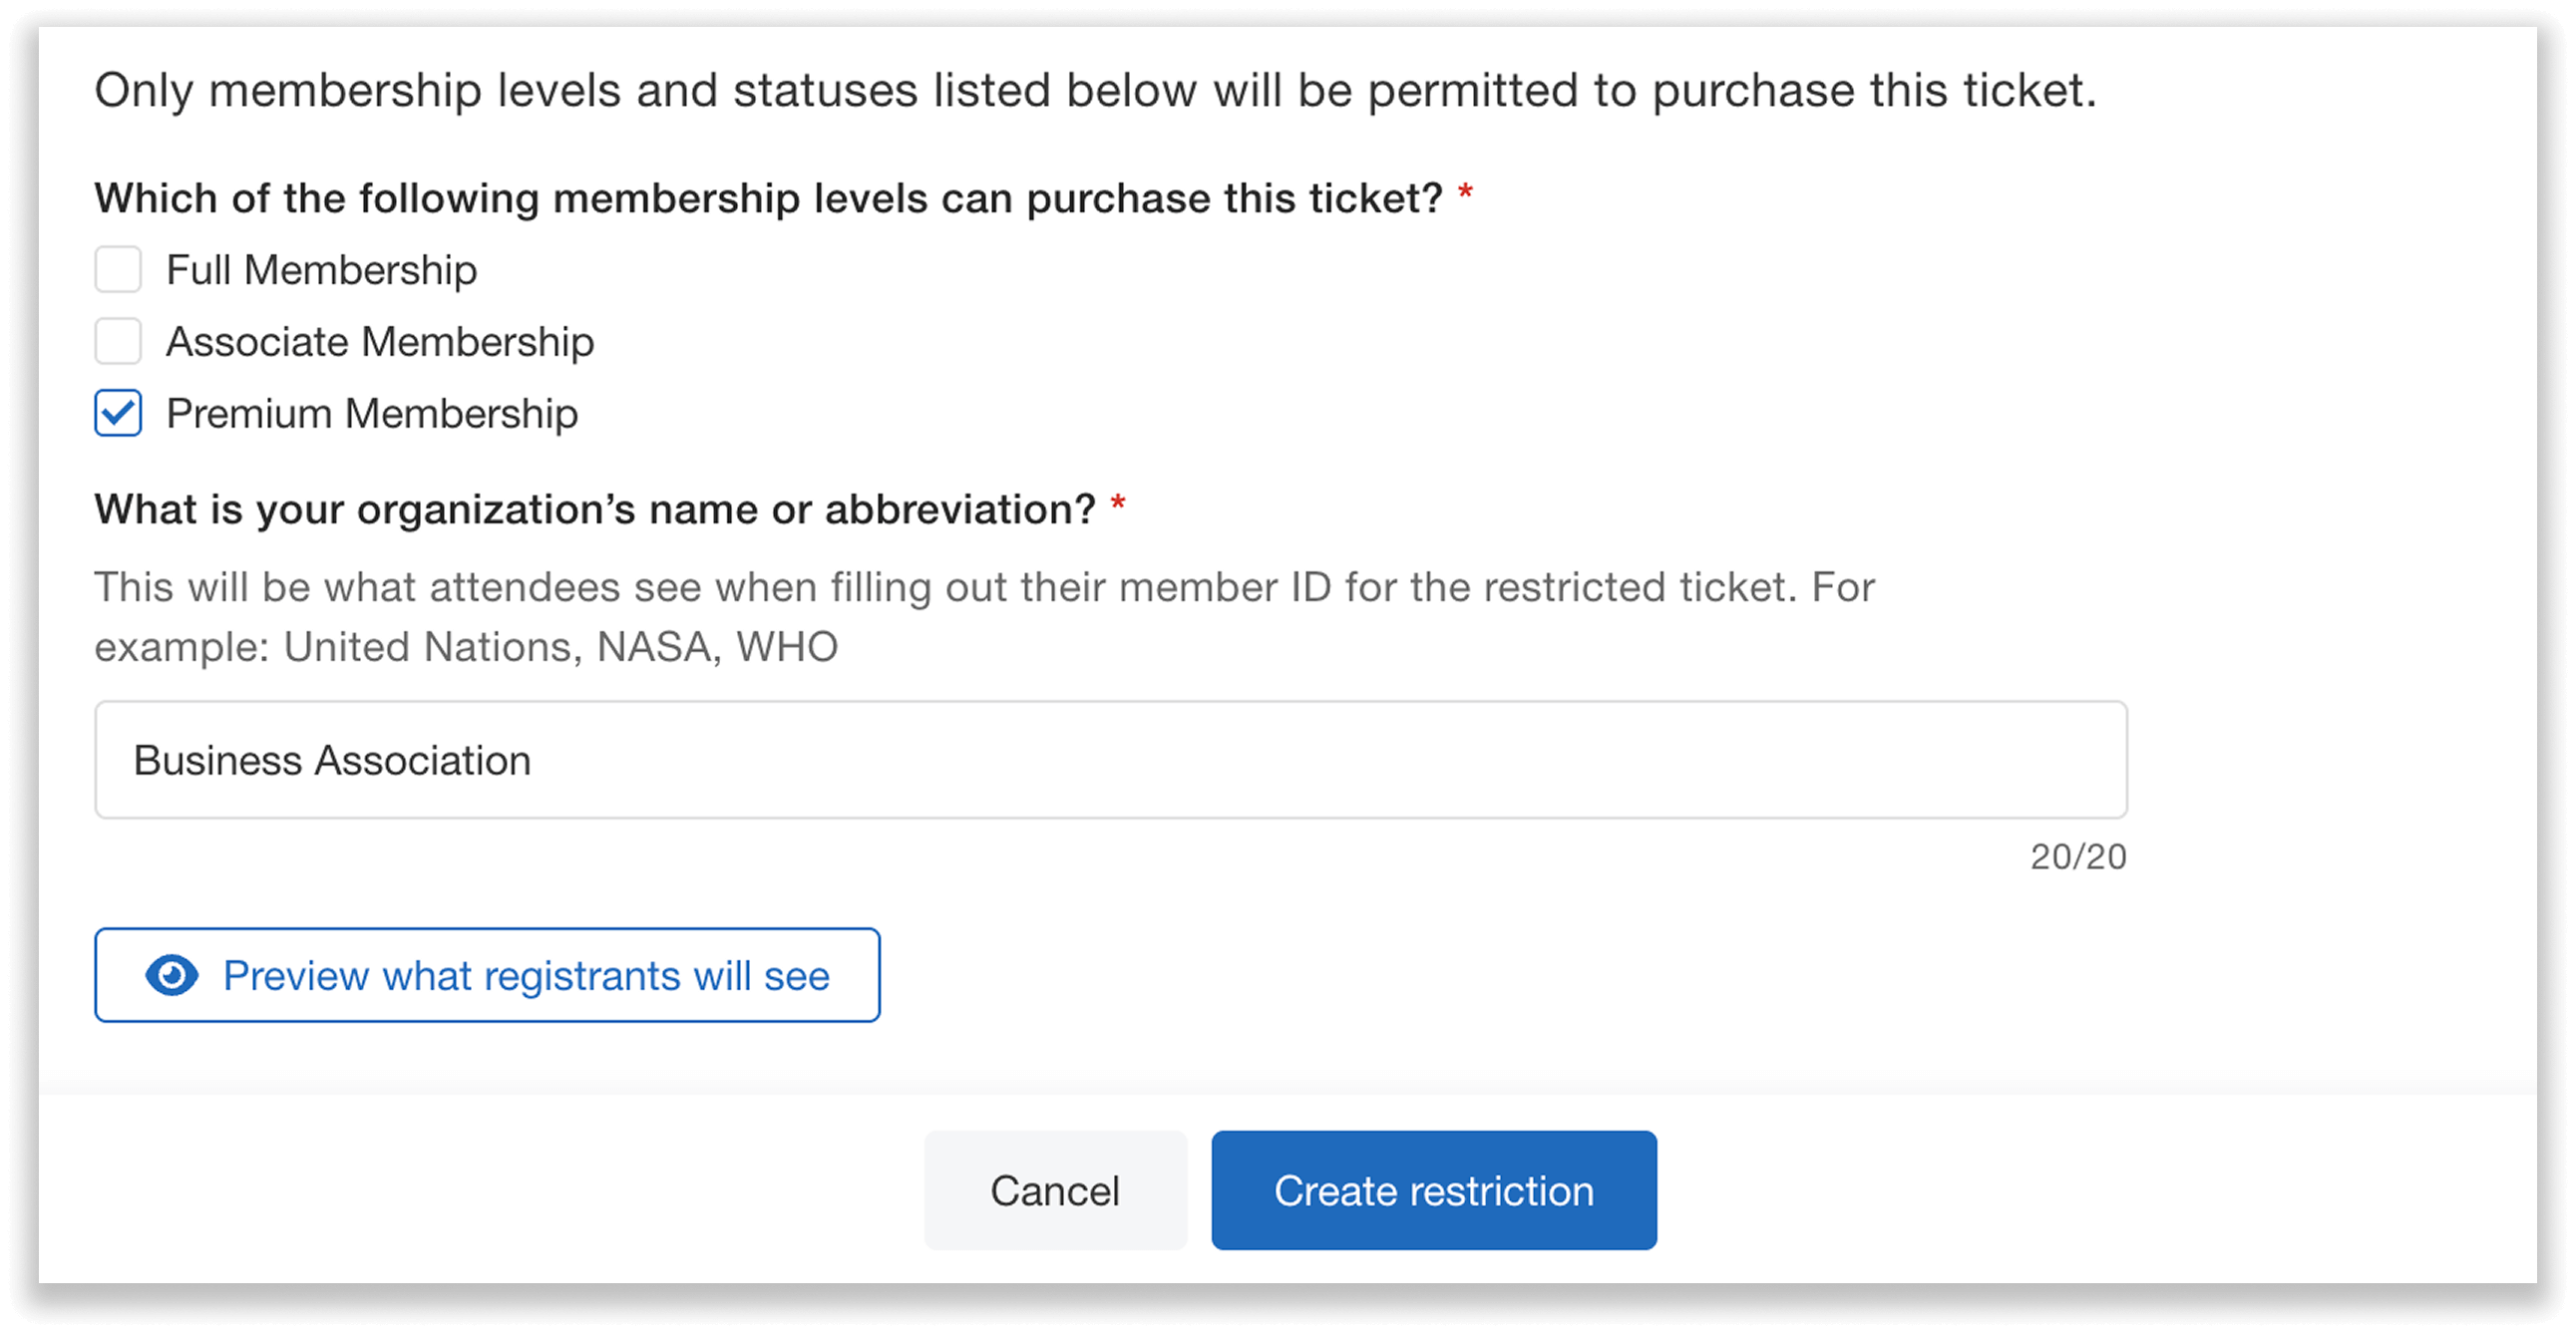Check the Associate Membership option
Viewport: 2576px width, 1334px height.
point(117,341)
